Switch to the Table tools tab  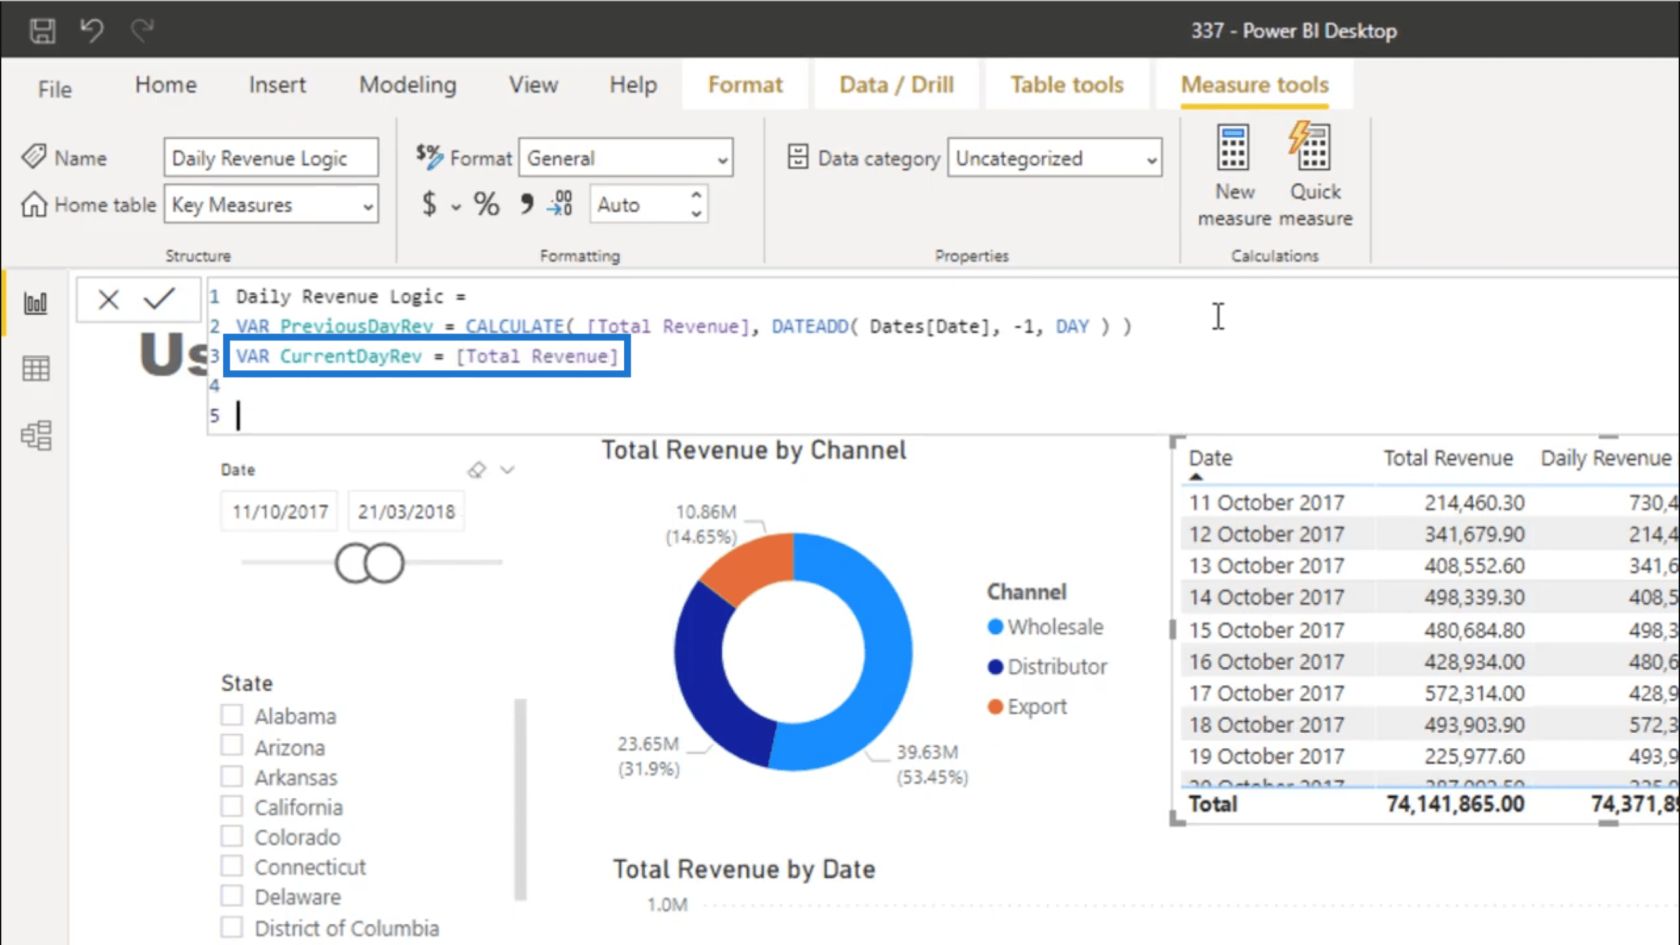click(x=1066, y=85)
